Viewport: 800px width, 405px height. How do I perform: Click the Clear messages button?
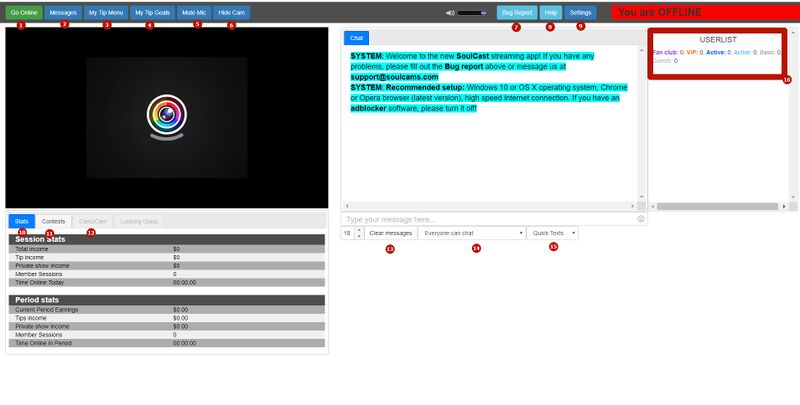tap(390, 232)
